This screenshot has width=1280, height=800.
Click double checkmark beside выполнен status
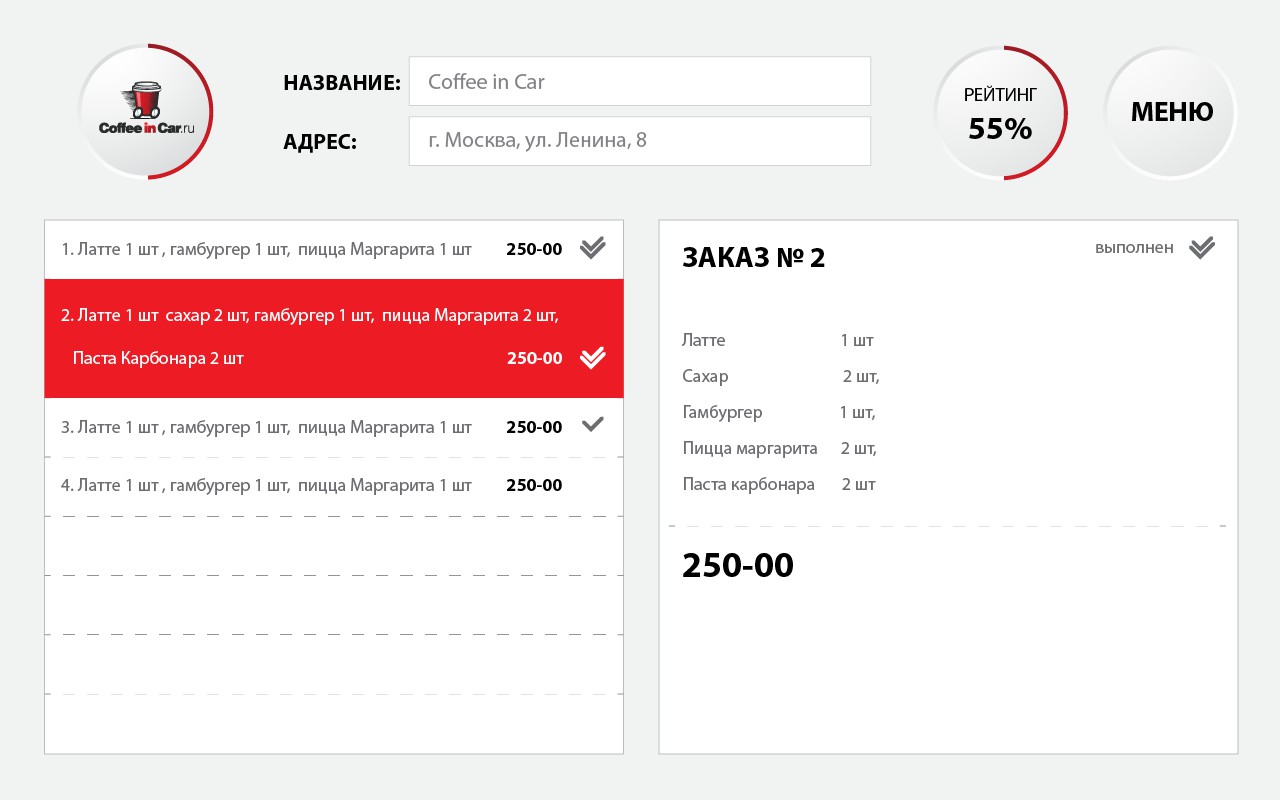tap(1202, 248)
